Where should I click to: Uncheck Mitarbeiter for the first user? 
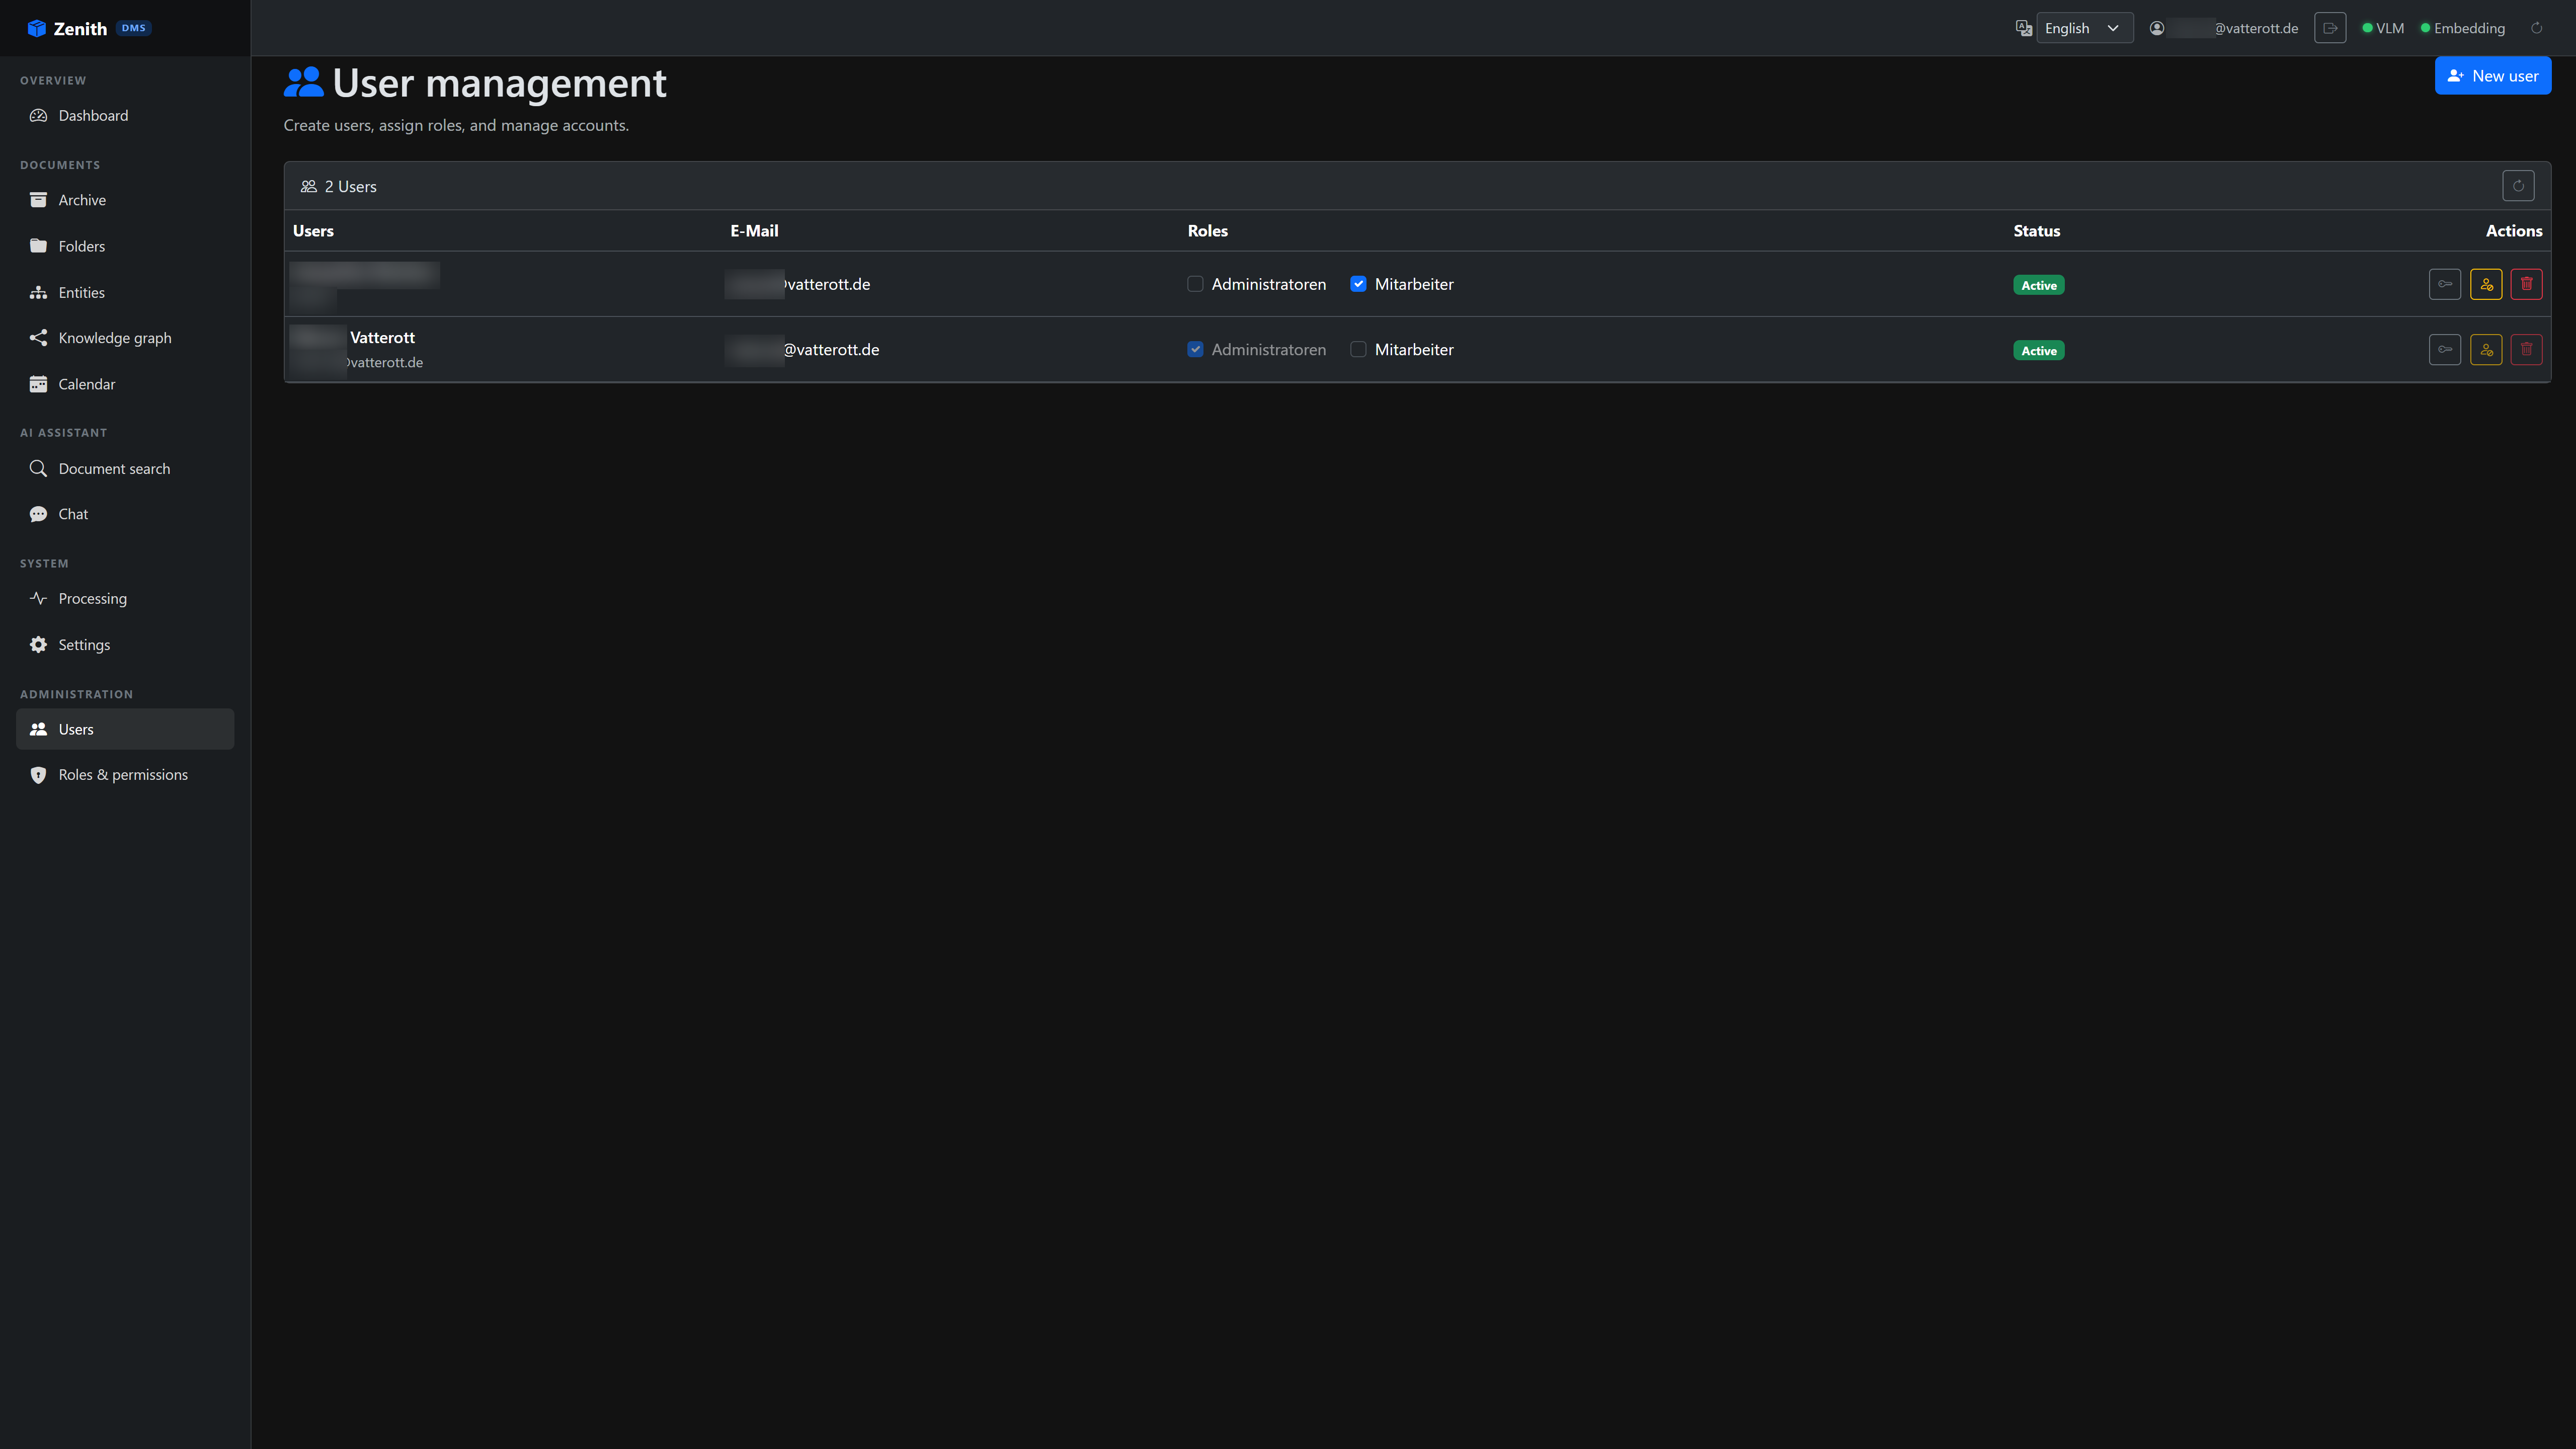(x=1358, y=284)
